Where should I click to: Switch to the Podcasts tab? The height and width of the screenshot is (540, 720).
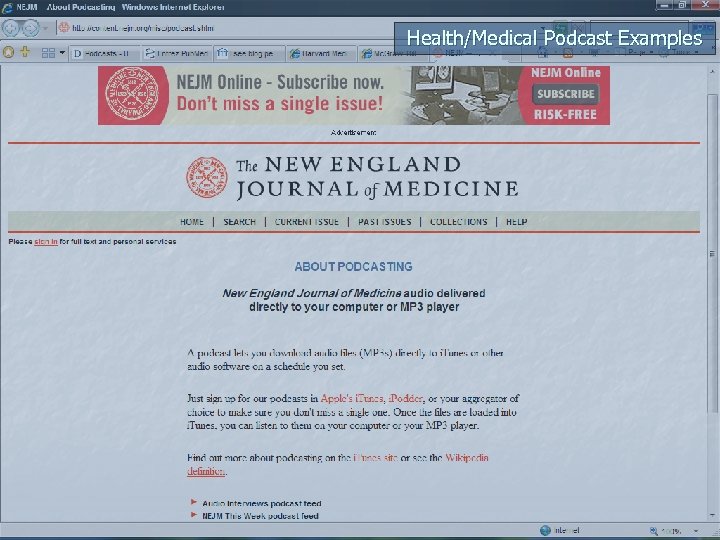click(105, 54)
